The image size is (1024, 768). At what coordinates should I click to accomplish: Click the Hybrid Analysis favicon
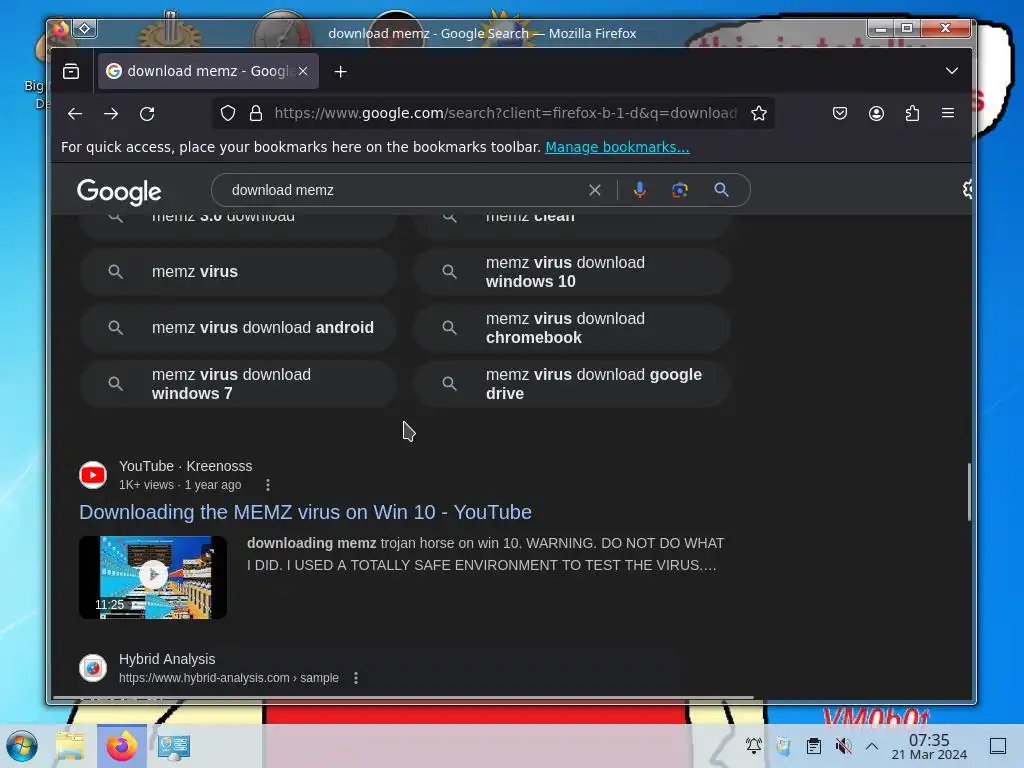point(93,668)
